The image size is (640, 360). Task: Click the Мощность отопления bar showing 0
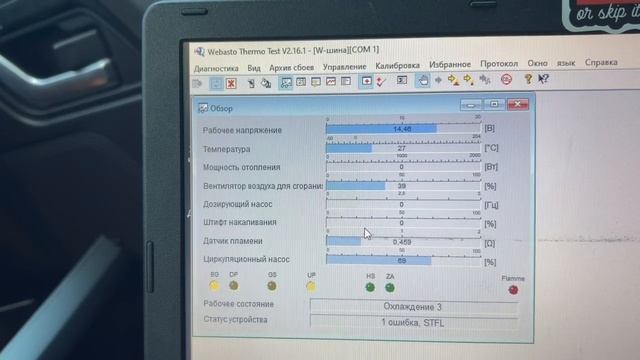coord(403,167)
